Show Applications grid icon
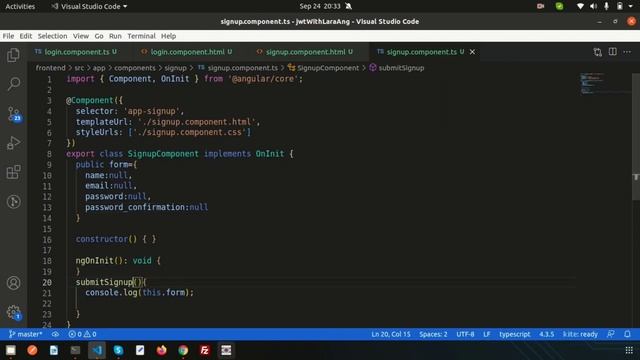Screen dimensions: 640x360 click(x=629, y=350)
